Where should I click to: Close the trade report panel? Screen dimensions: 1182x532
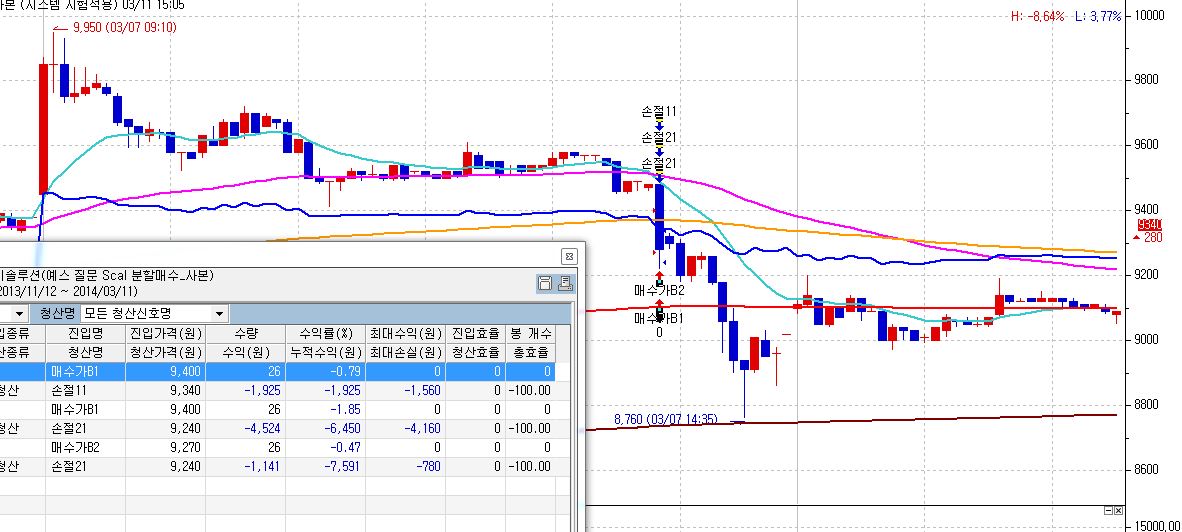[x=570, y=256]
